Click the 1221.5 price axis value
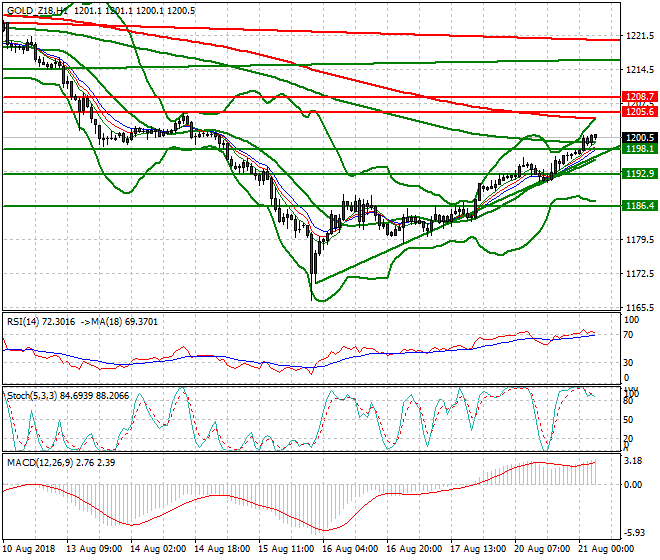 click(640, 36)
